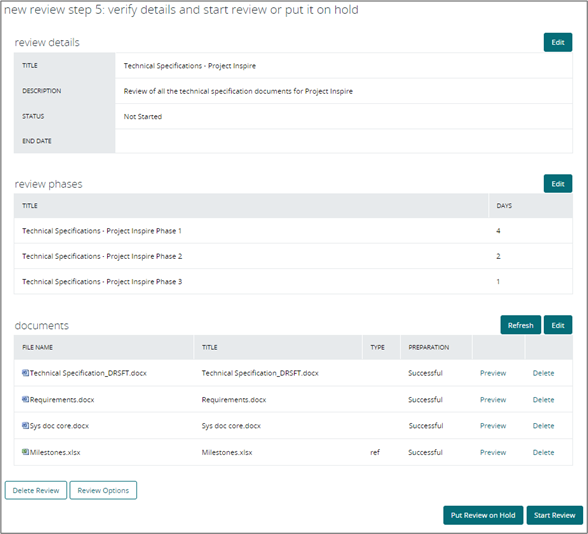Click the Excel icon beside Milestones.xlsx
The height and width of the screenshot is (534, 588).
click(25, 452)
